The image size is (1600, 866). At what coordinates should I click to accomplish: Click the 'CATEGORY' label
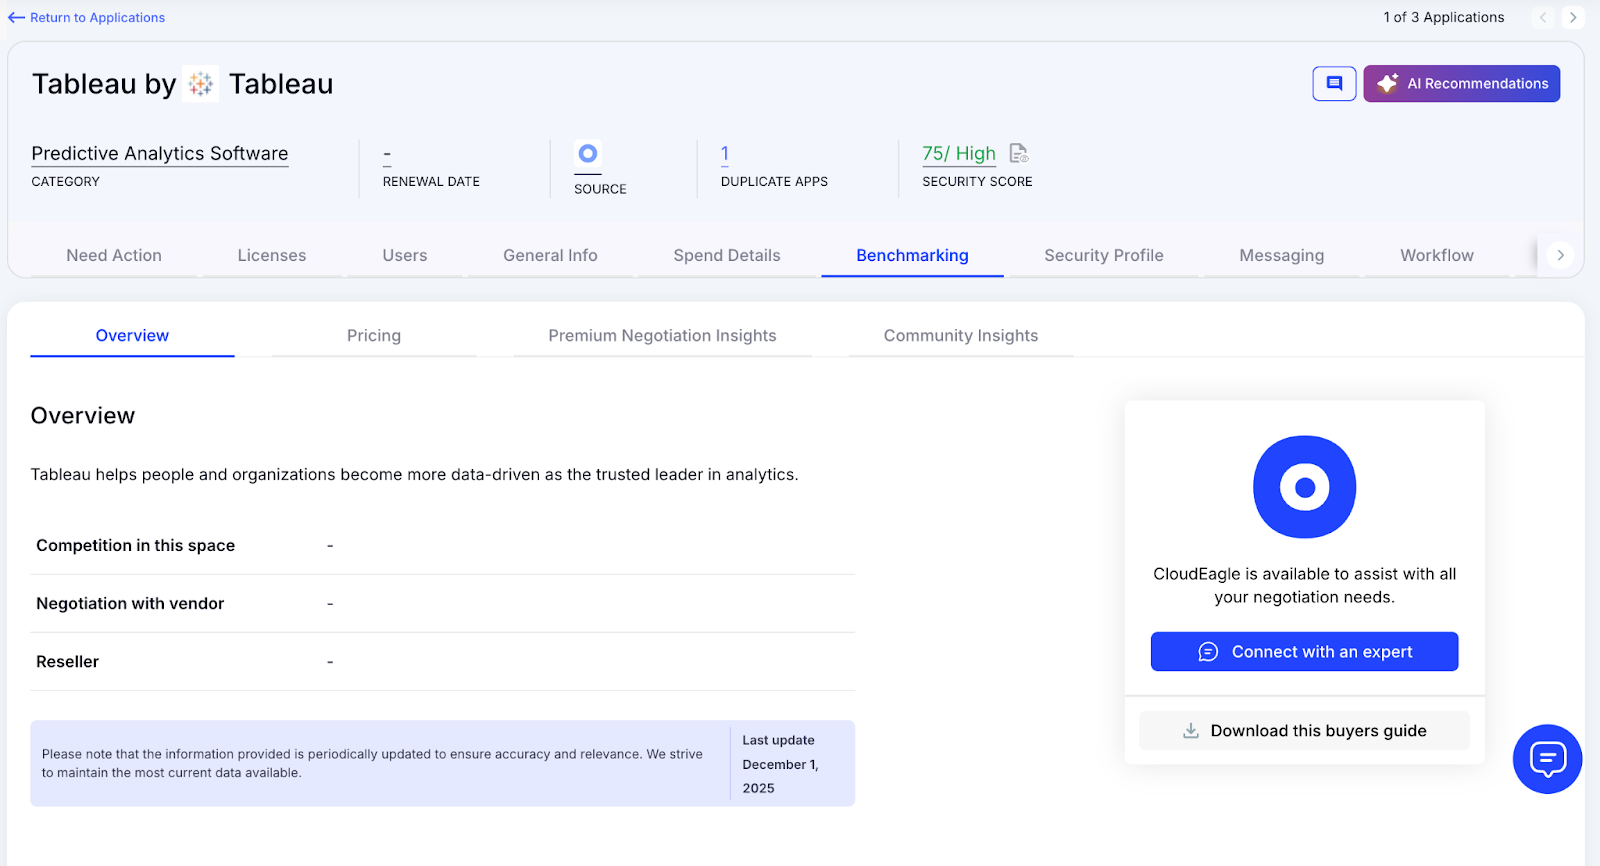pyautogui.click(x=66, y=182)
